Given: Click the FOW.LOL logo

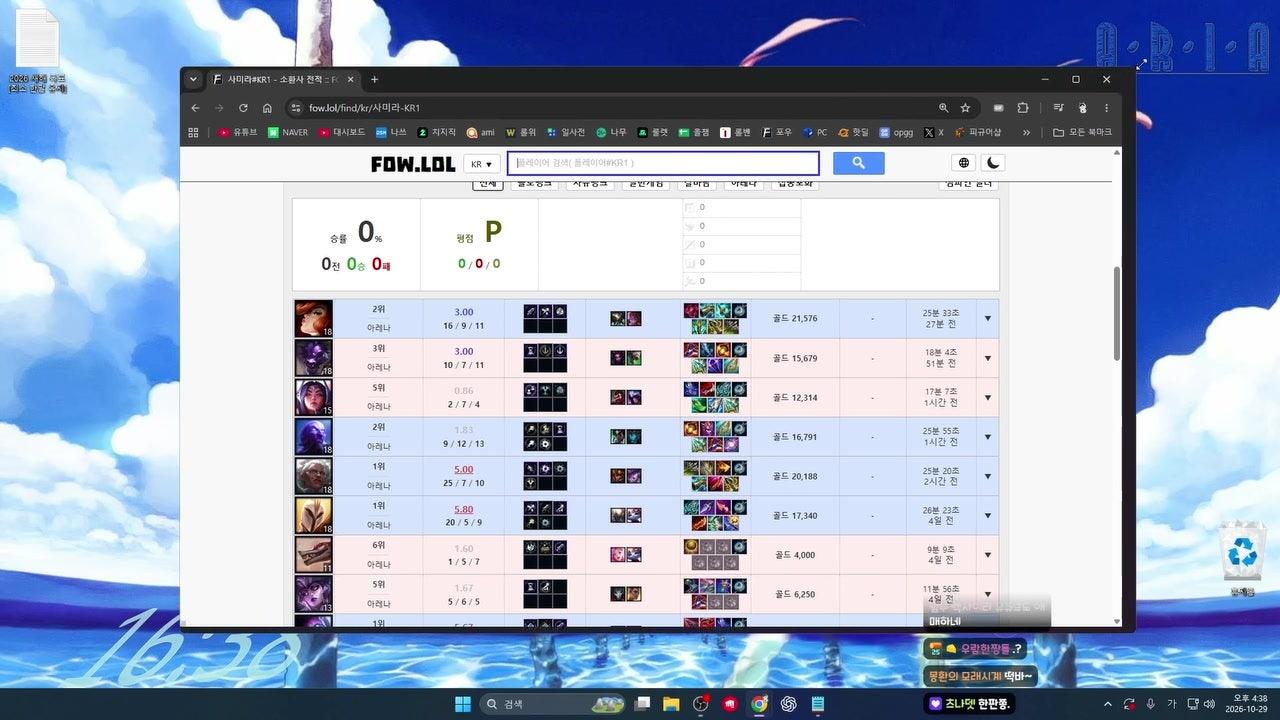Looking at the screenshot, I should [x=413, y=164].
